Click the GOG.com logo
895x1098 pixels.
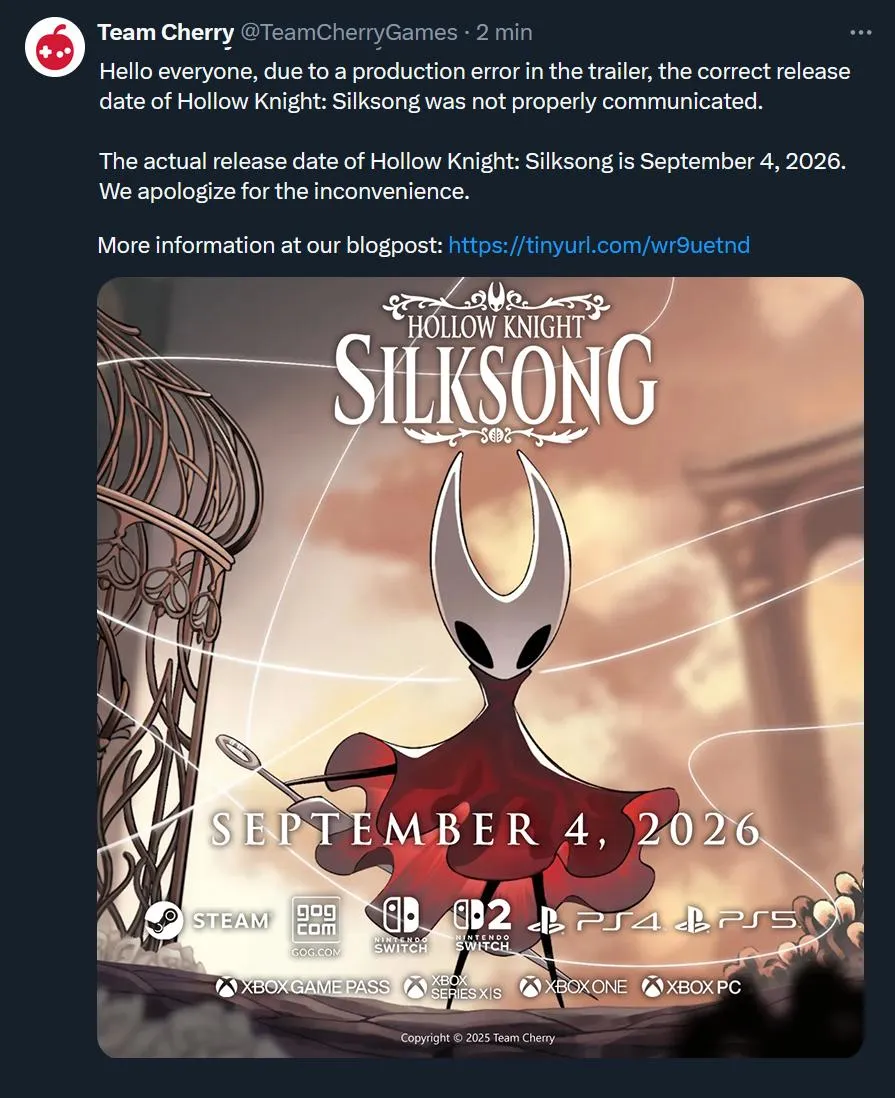(x=316, y=926)
